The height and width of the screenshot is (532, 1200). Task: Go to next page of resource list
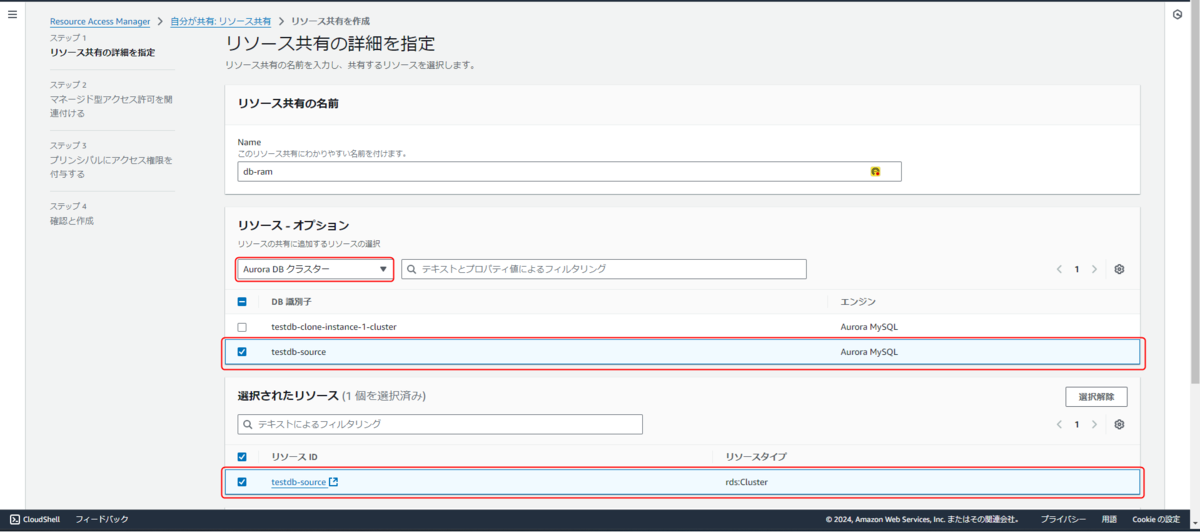pos(1094,269)
